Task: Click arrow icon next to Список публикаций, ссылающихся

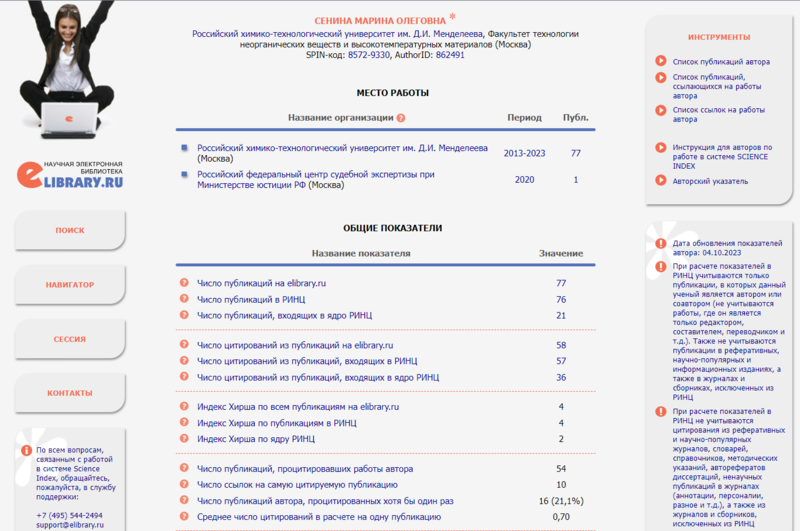Action: tap(661, 78)
